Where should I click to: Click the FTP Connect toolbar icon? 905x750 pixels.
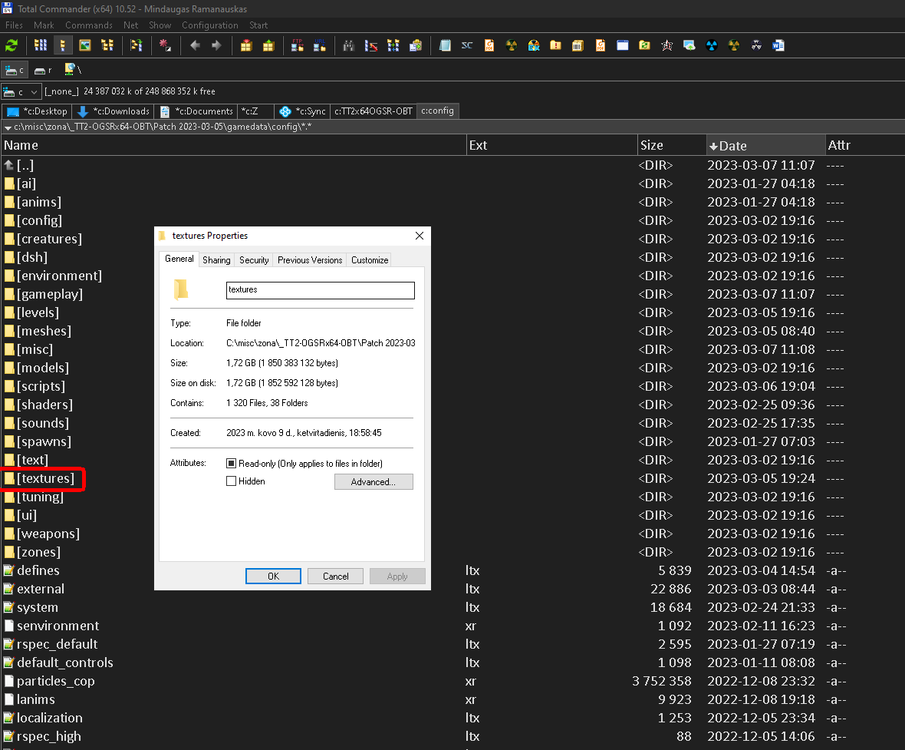297,46
